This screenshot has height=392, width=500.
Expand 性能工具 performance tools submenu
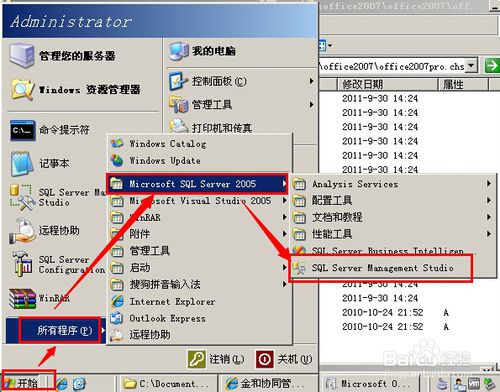[x=393, y=234]
